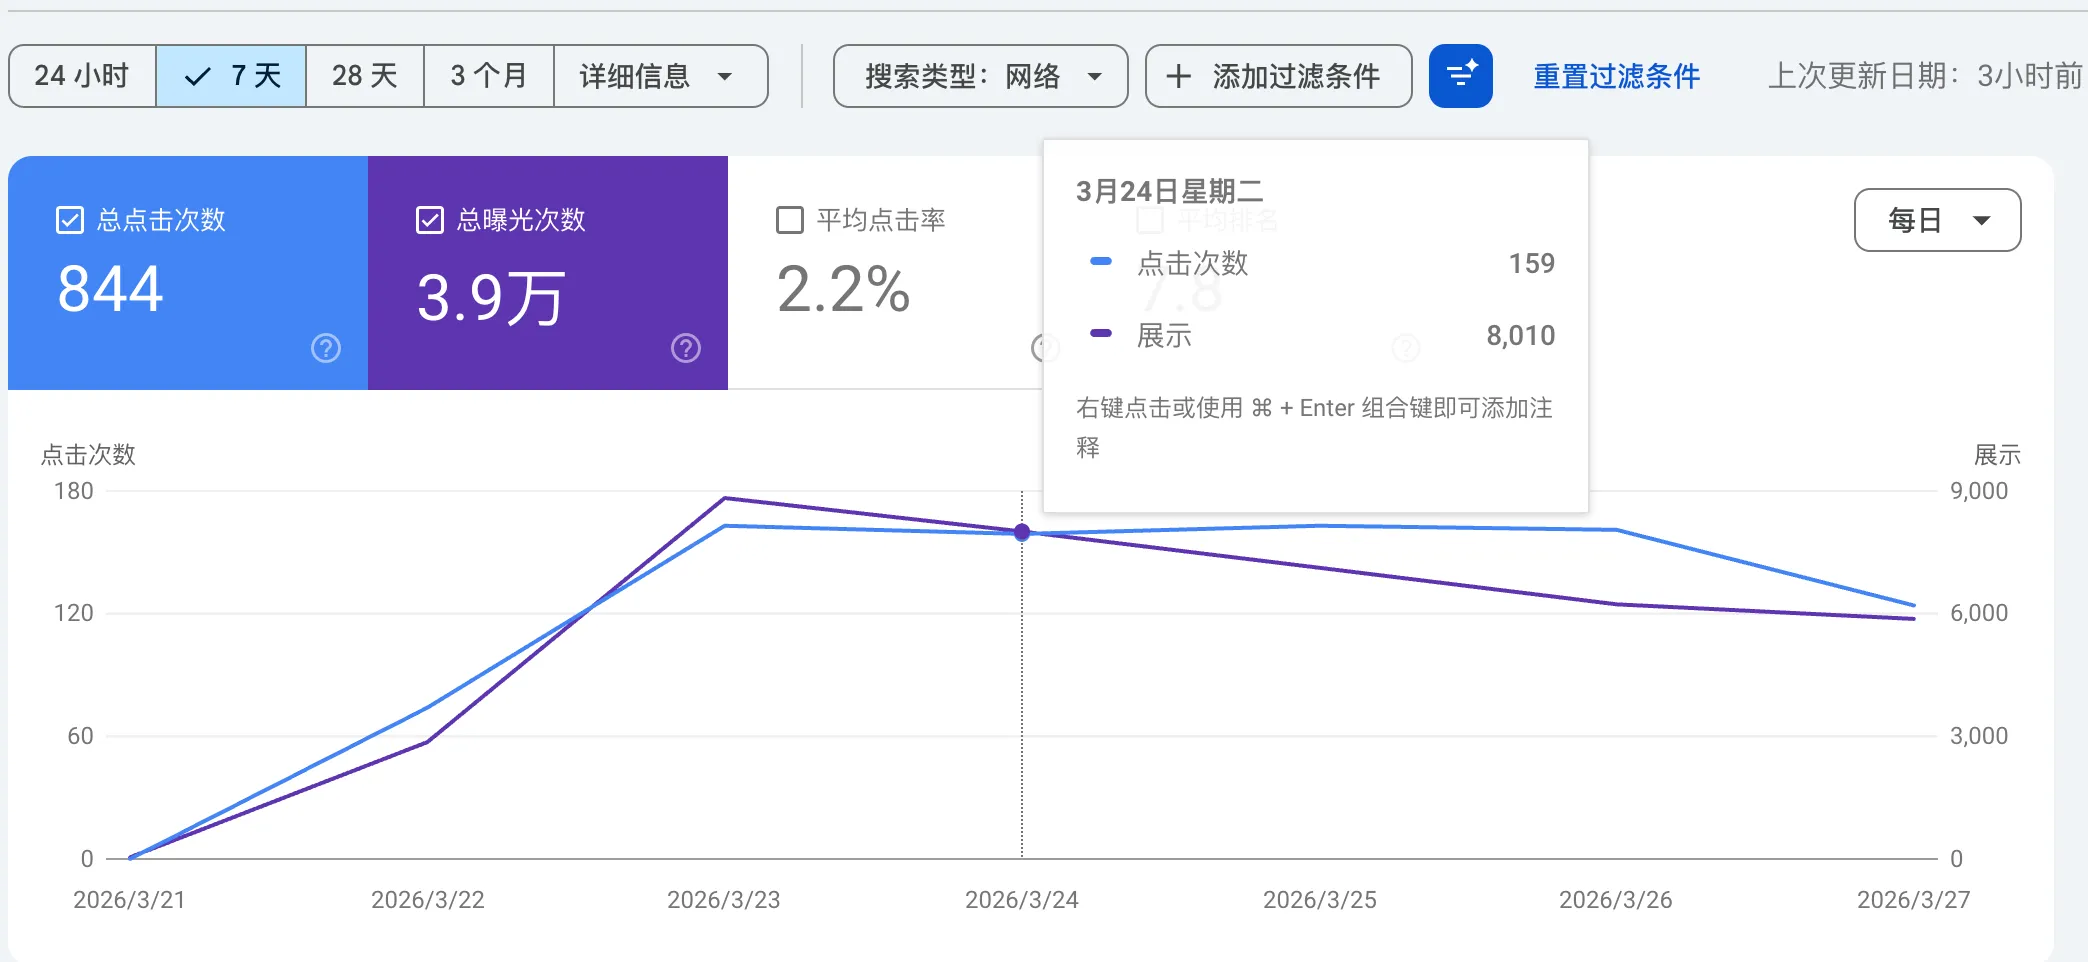
Task: Click the help icon on 平均点击率 card
Action: point(1043,348)
